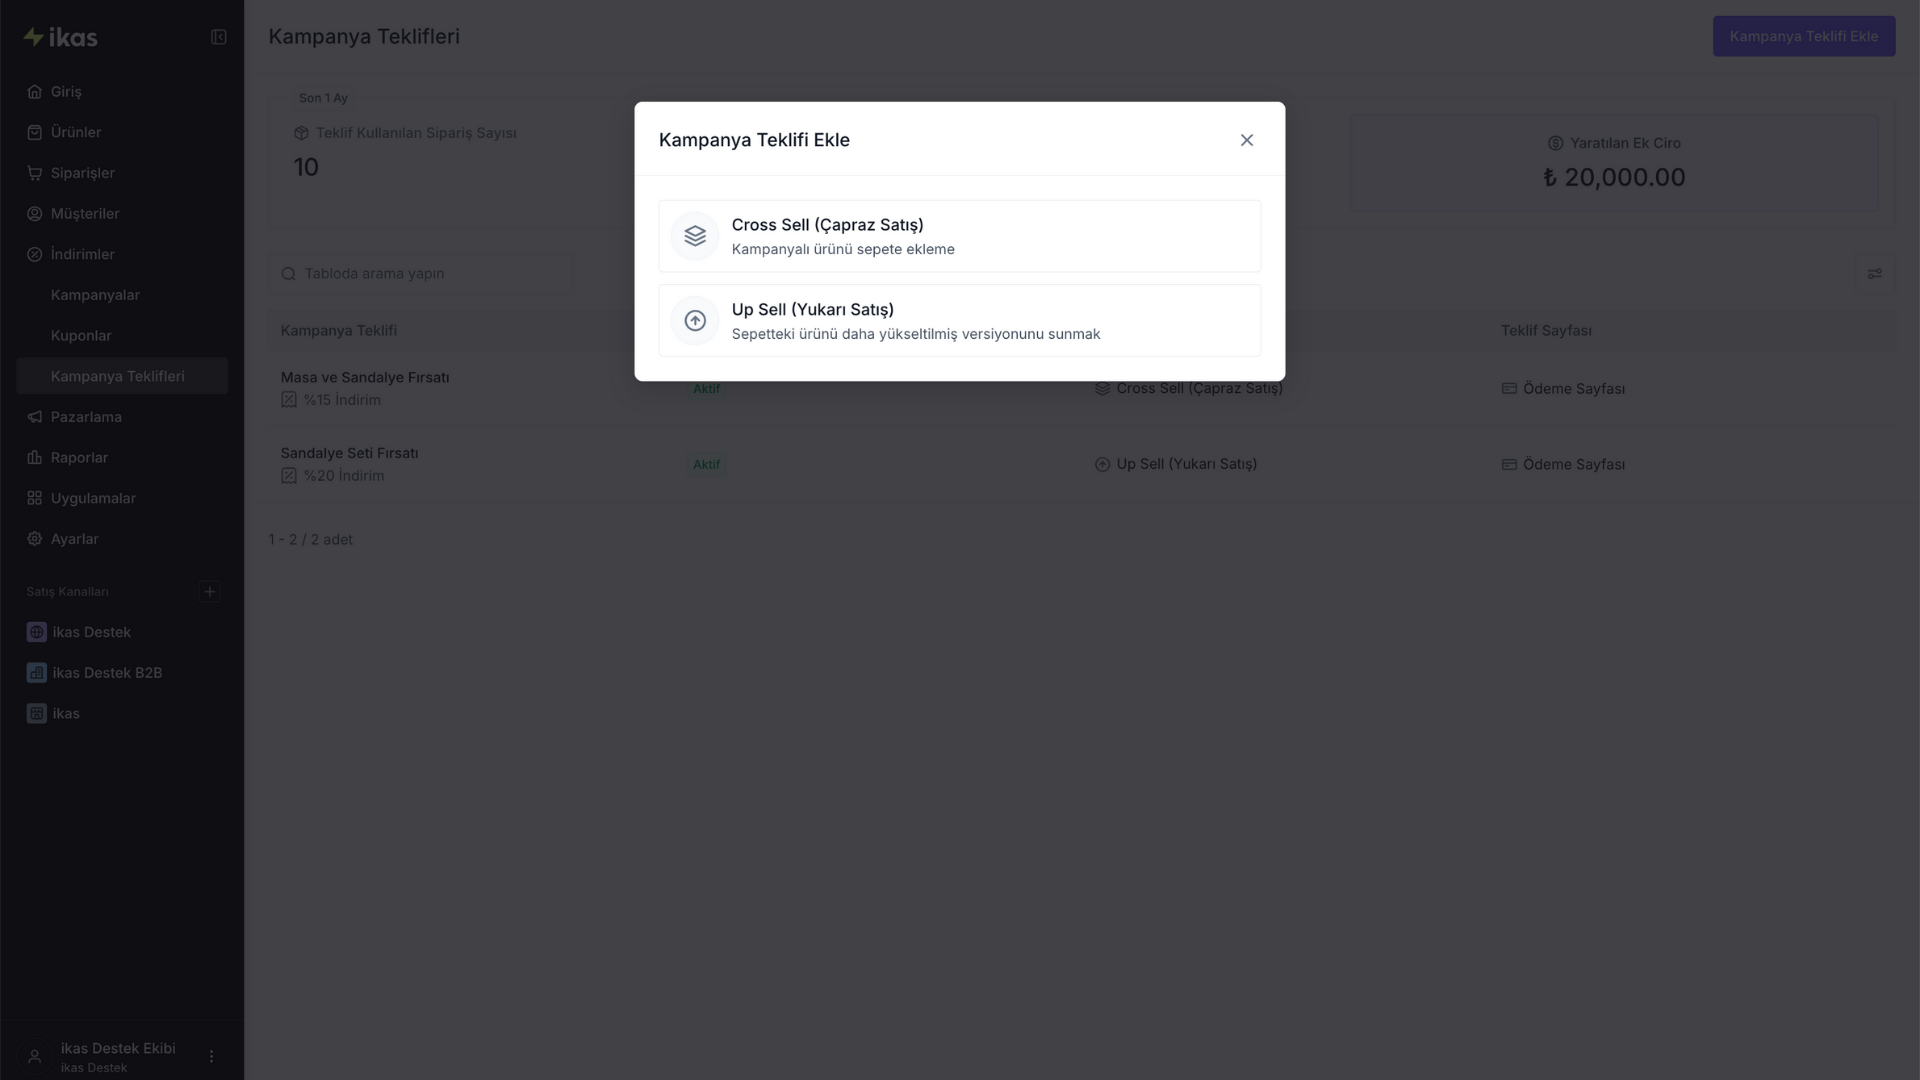Close the Kampanya Teklifi Ekle dialog
Viewport: 1920px width, 1080px height.
[1246, 140]
